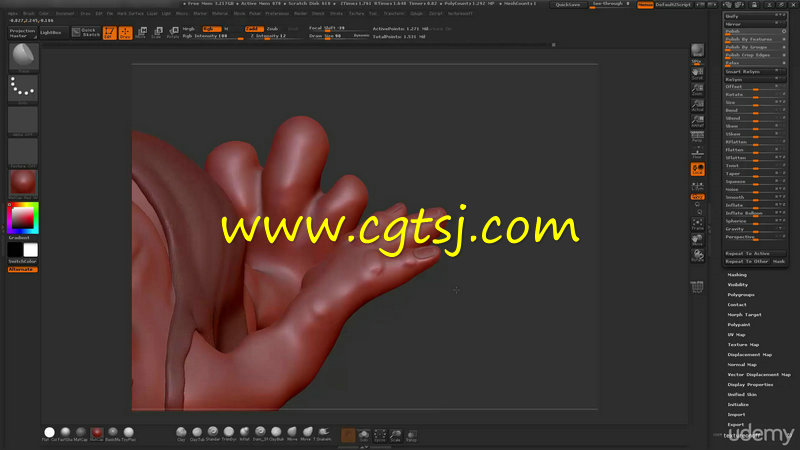The height and width of the screenshot is (450, 800).
Task: Click the BPR render icon on right shelf
Action: point(697,52)
